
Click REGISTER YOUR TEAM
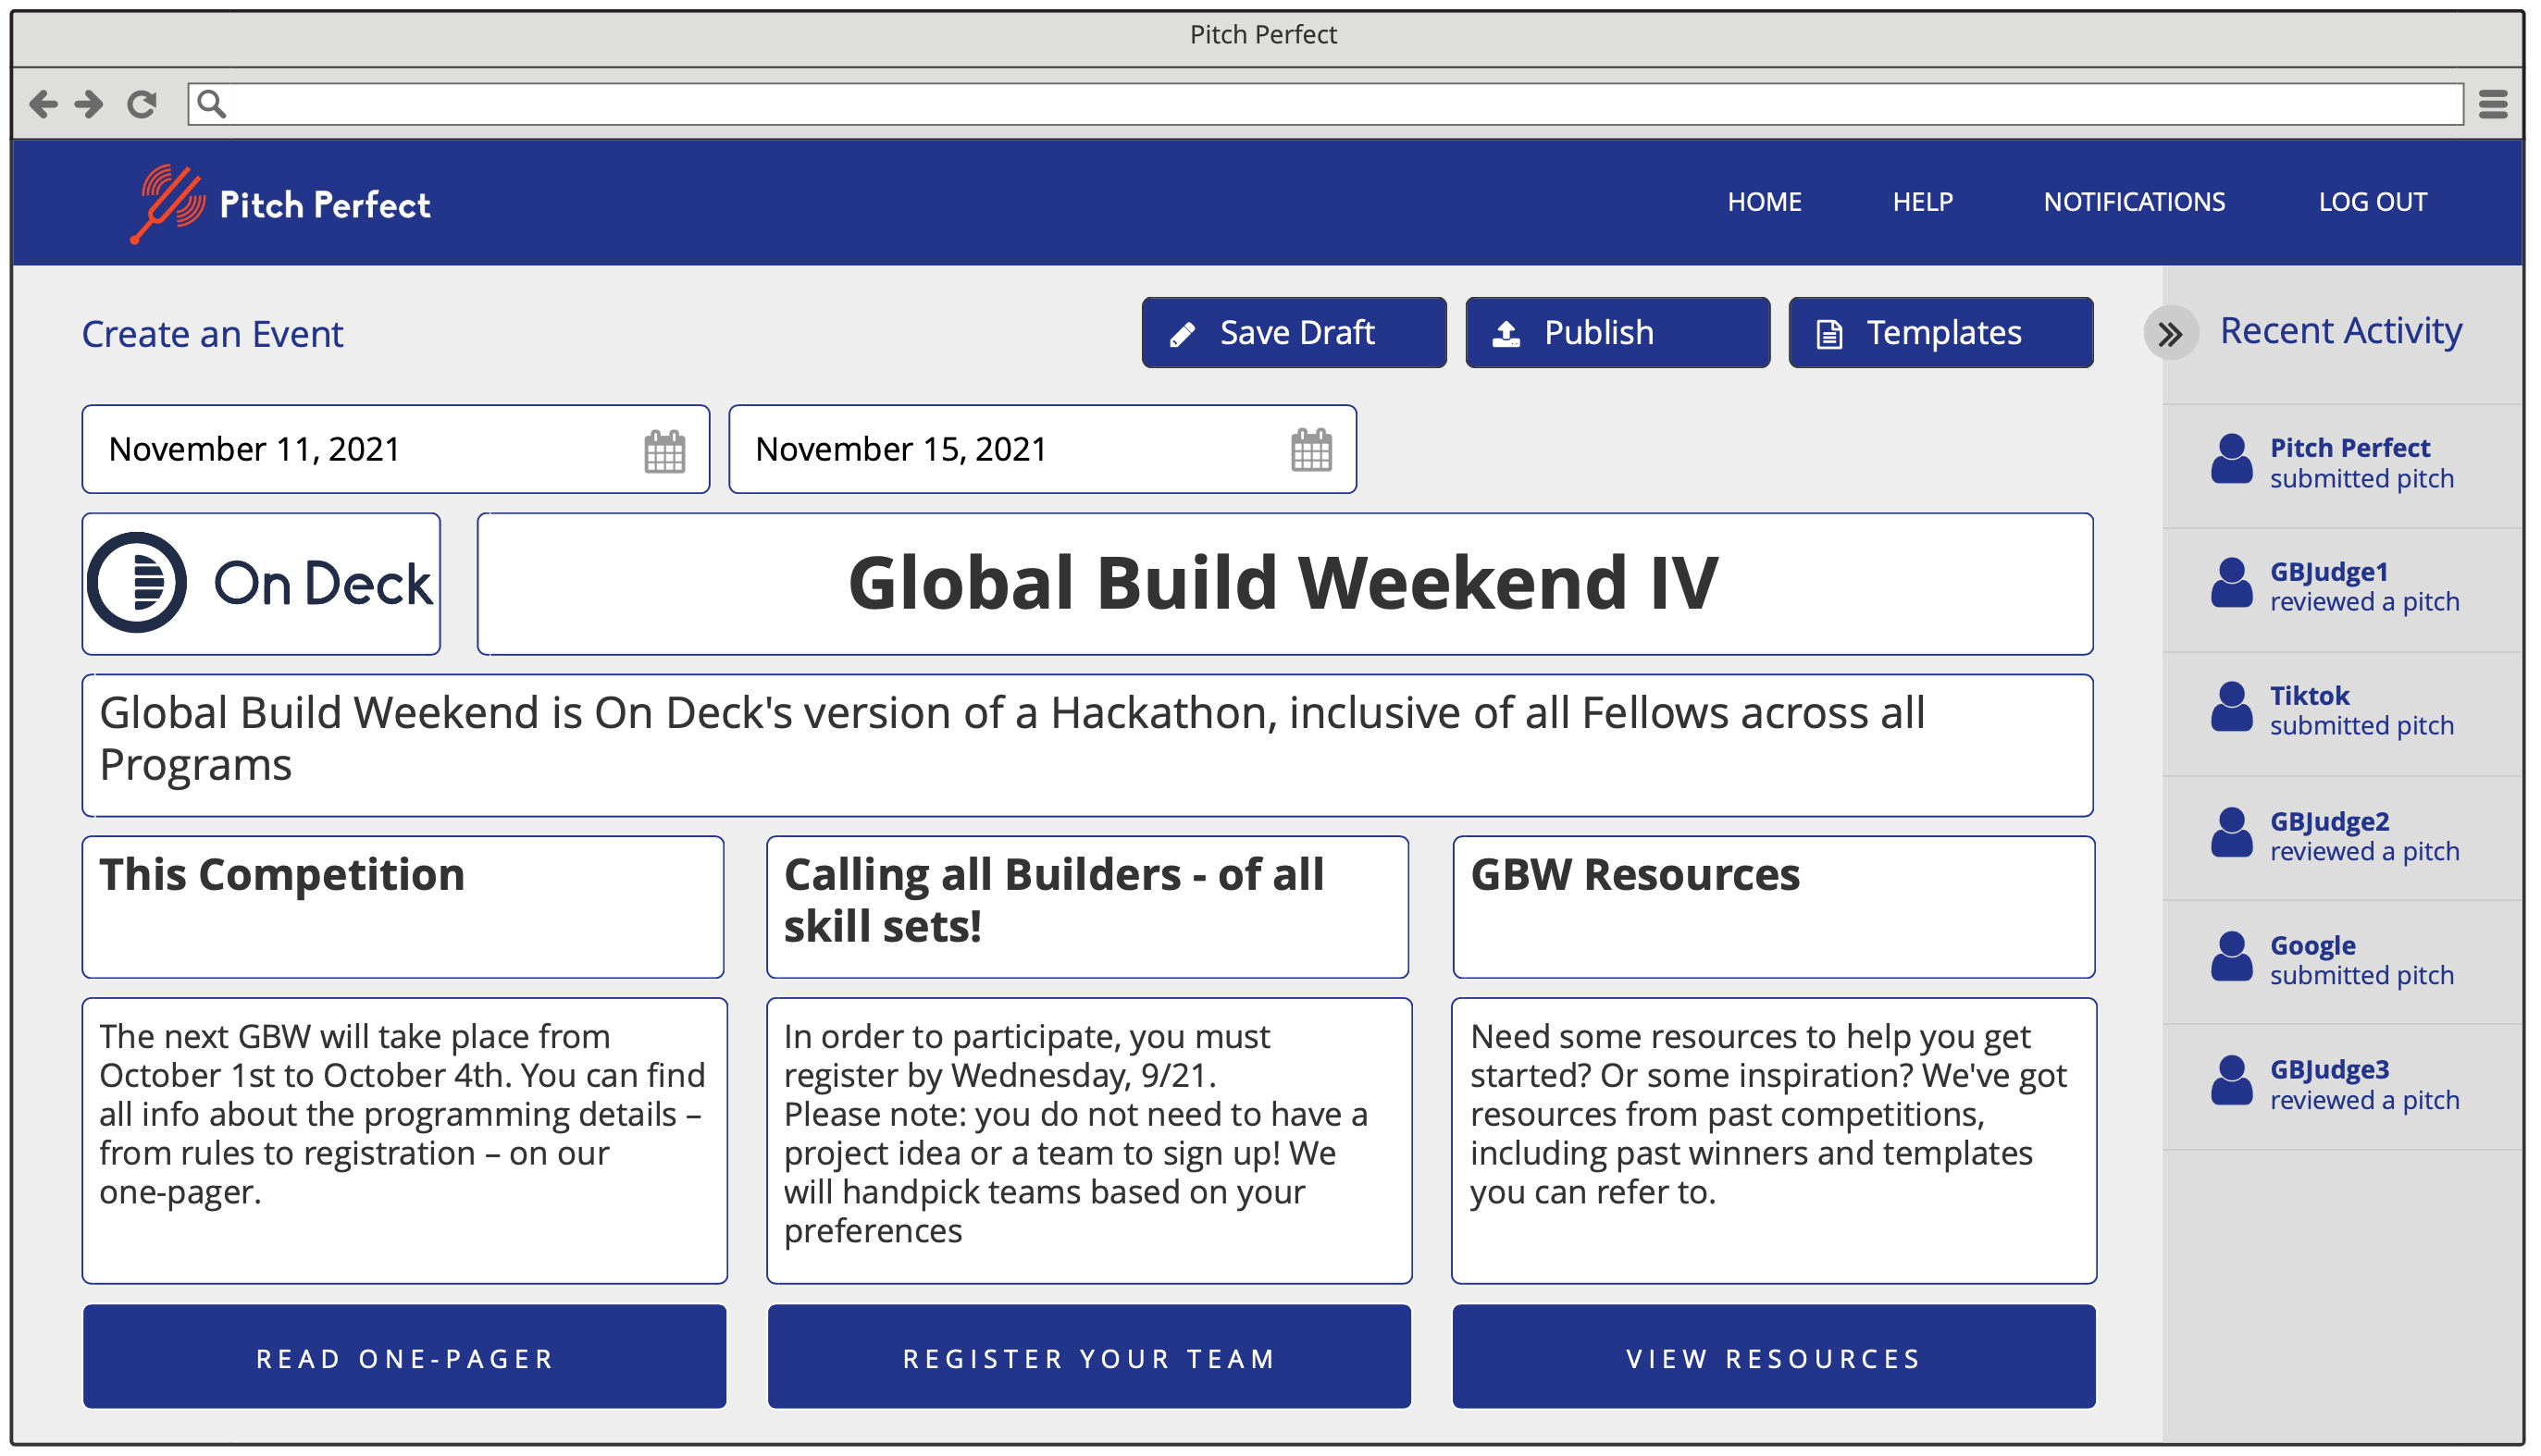[x=1088, y=1357]
